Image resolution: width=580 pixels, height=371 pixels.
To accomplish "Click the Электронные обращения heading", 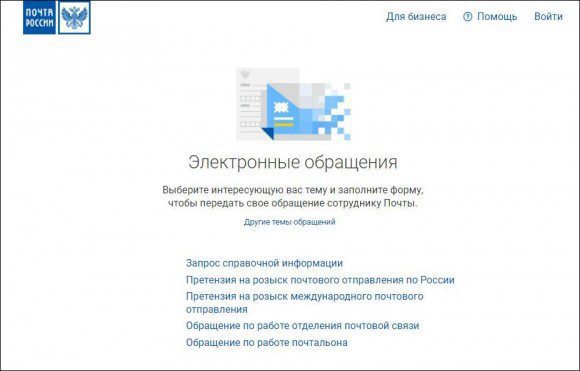I will point(293,162).
